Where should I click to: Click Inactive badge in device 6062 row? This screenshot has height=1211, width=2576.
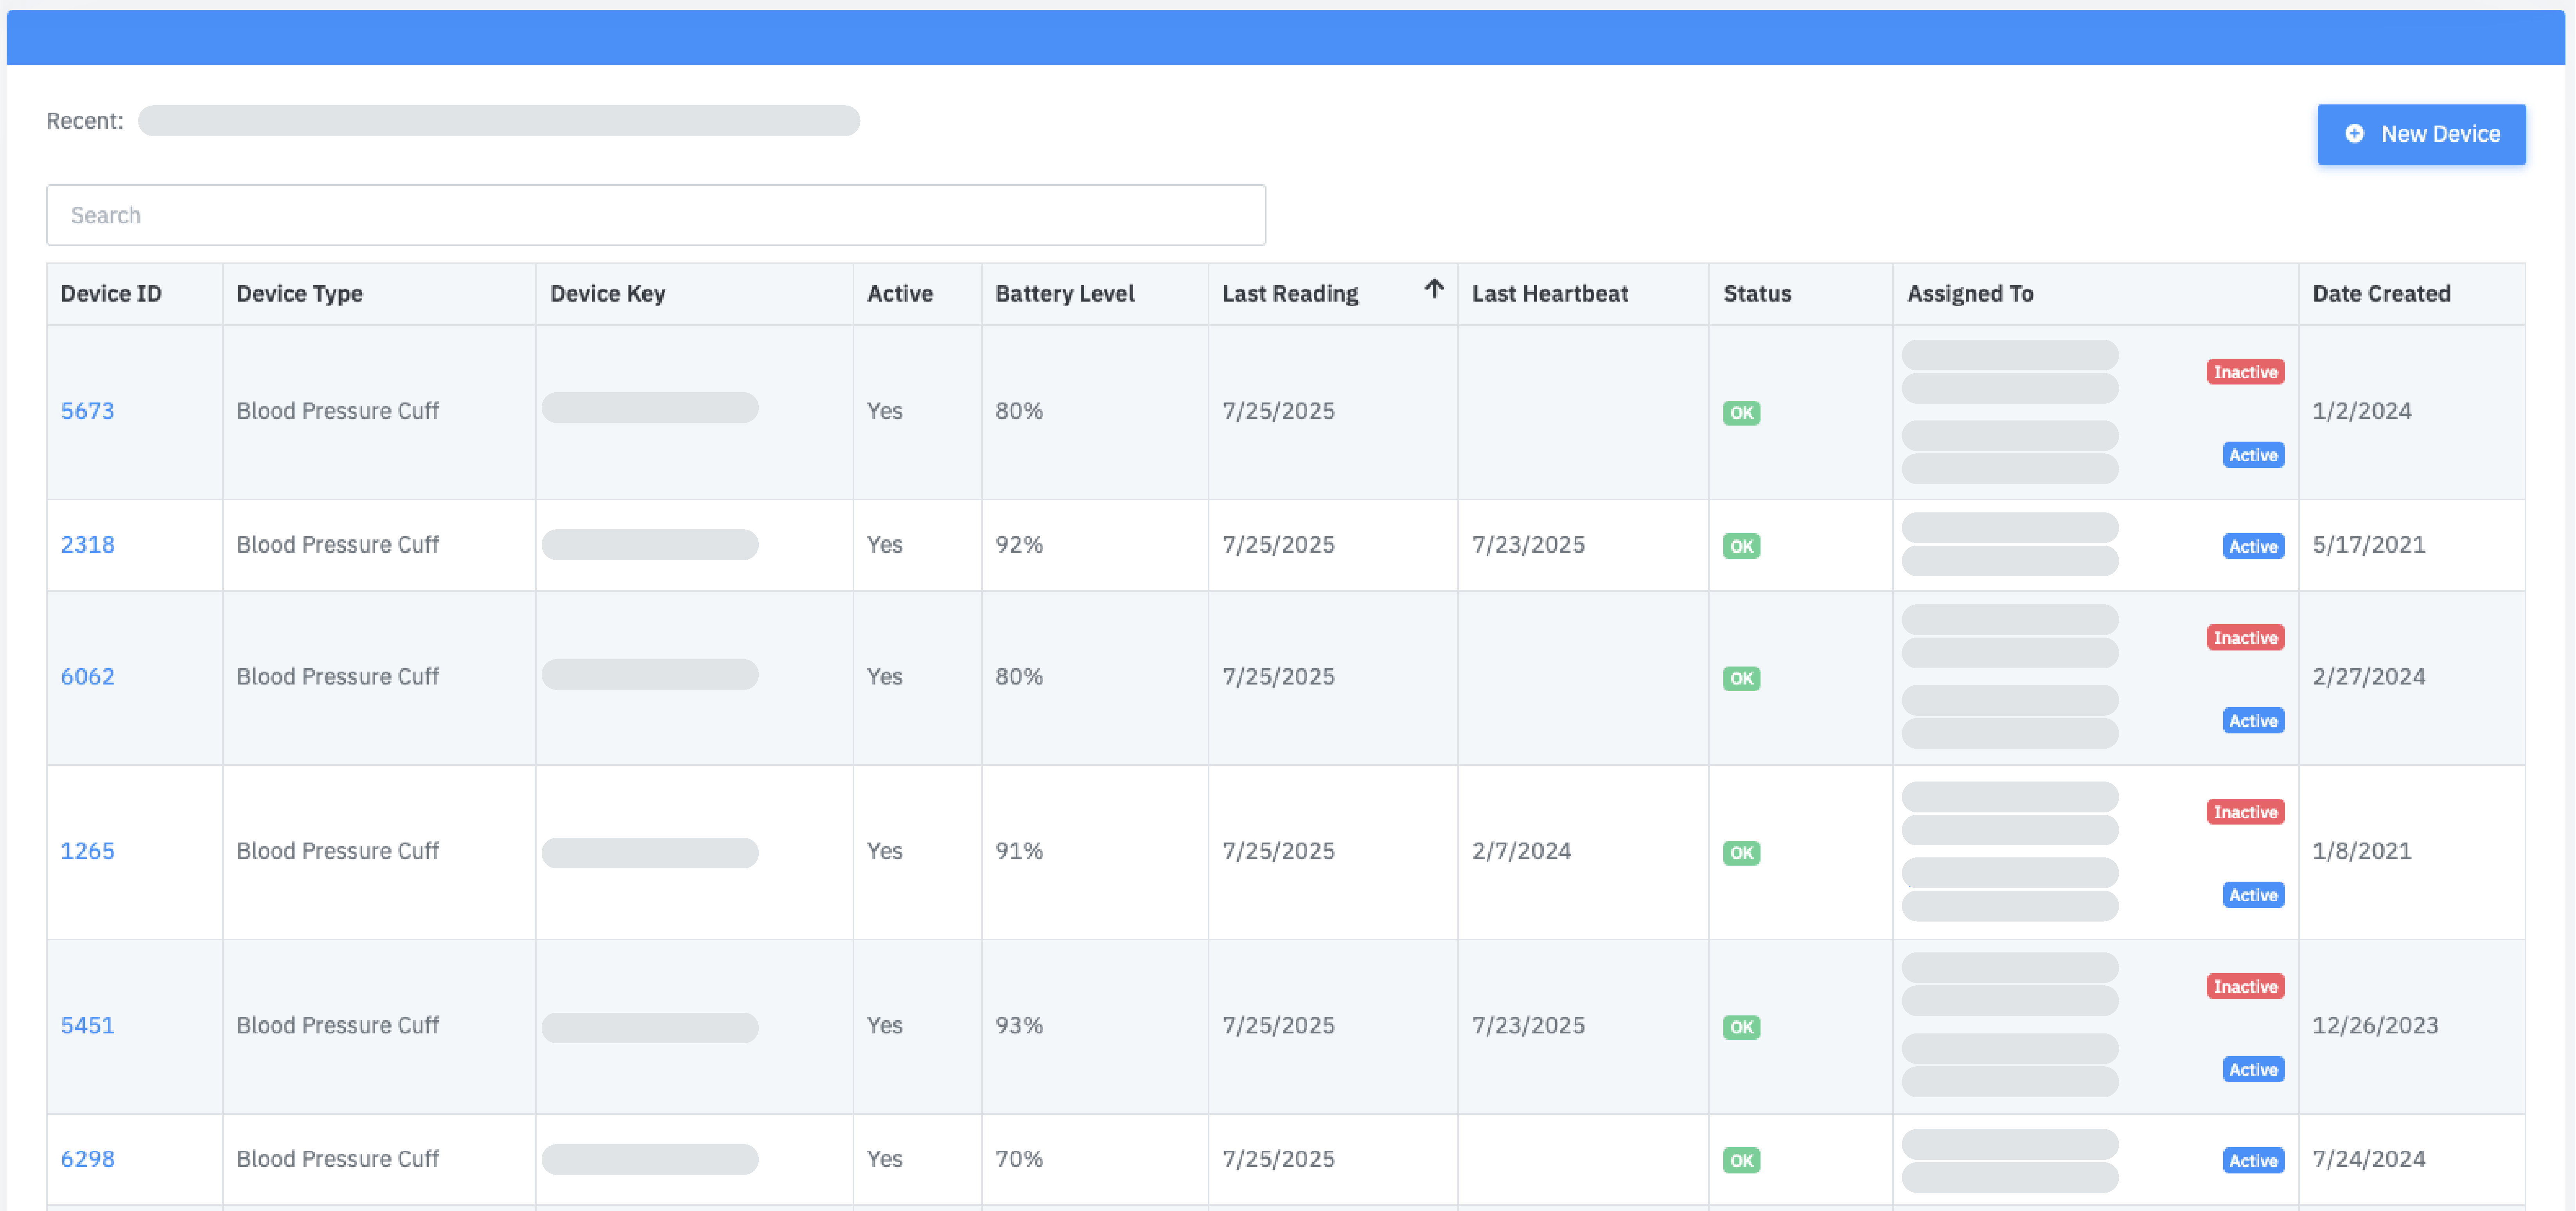(x=2245, y=638)
